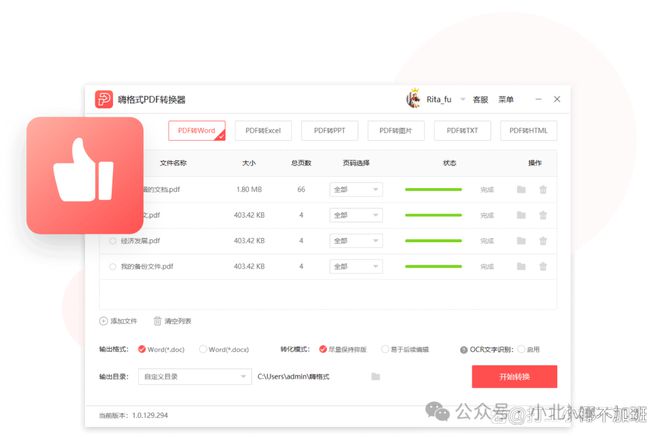Click the 总页数 column header
Image resolution: width=660 pixels, height=438 pixels.
(x=301, y=163)
